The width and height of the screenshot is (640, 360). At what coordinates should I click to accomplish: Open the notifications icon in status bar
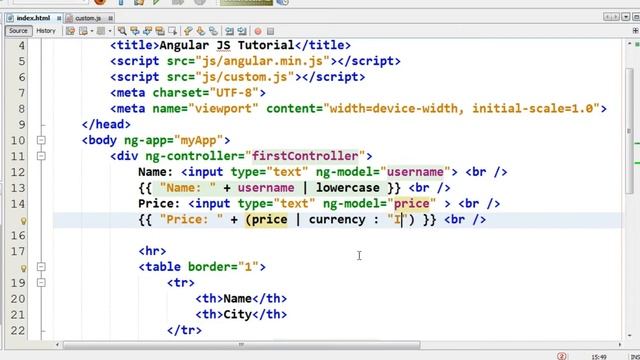point(562,356)
